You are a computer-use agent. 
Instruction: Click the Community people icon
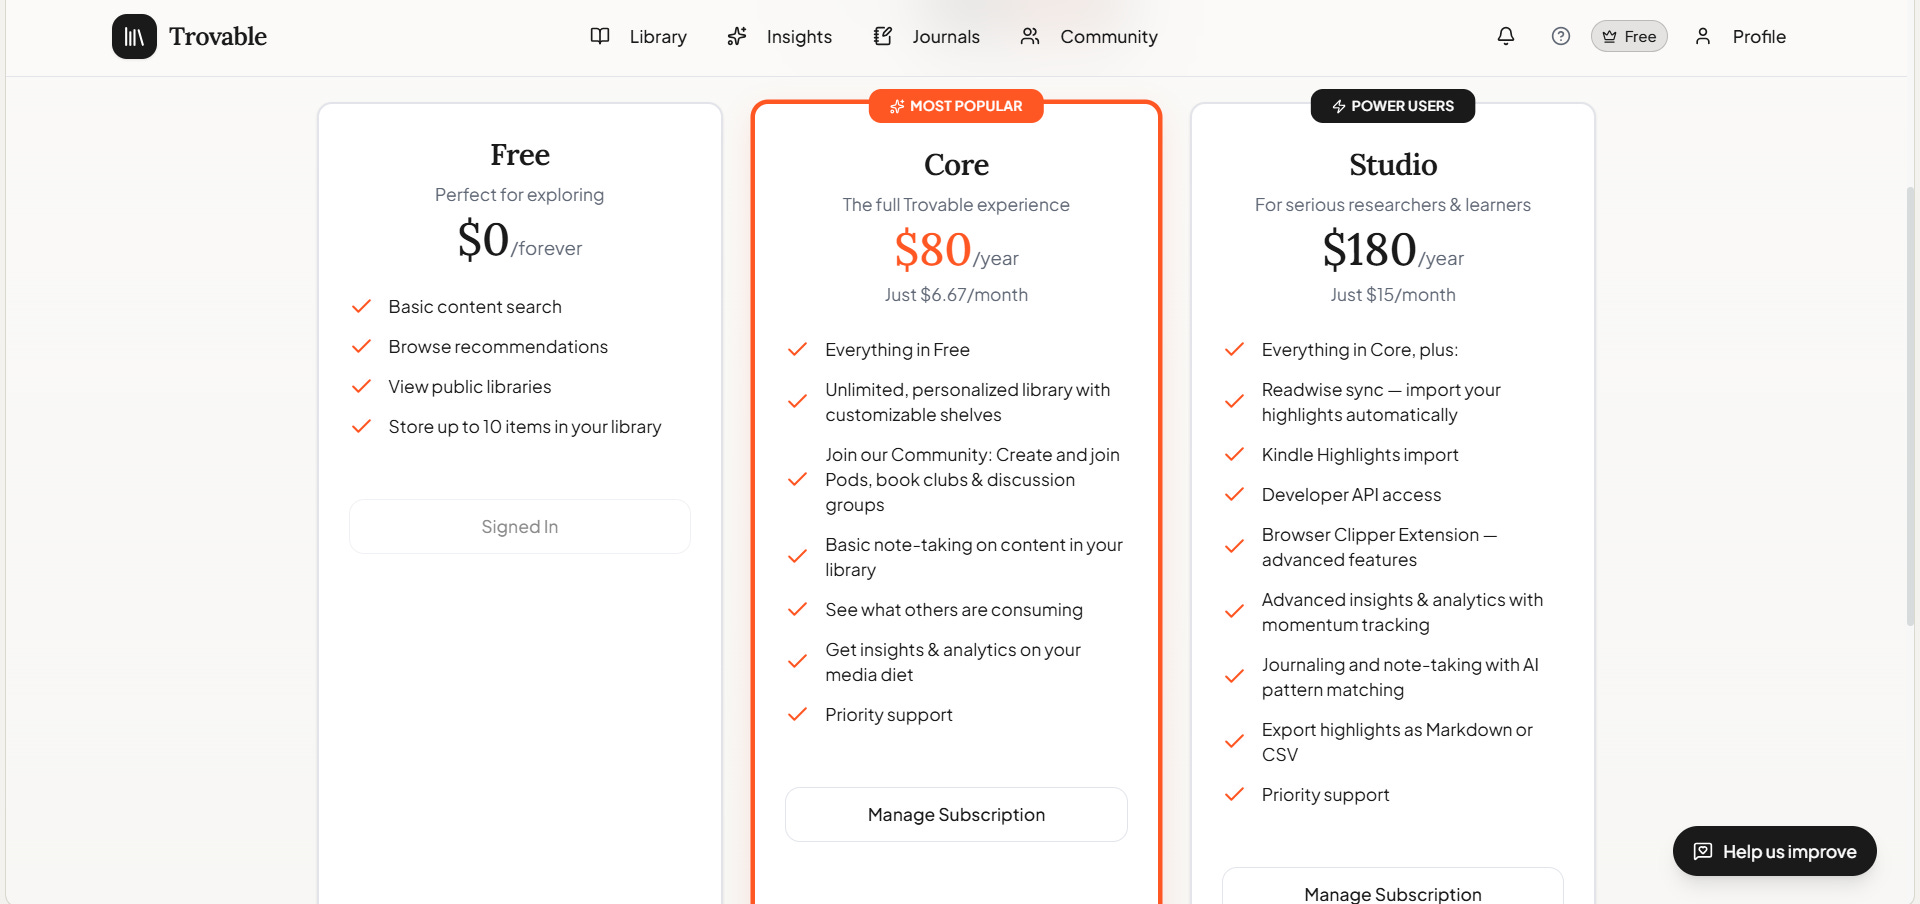tap(1030, 36)
